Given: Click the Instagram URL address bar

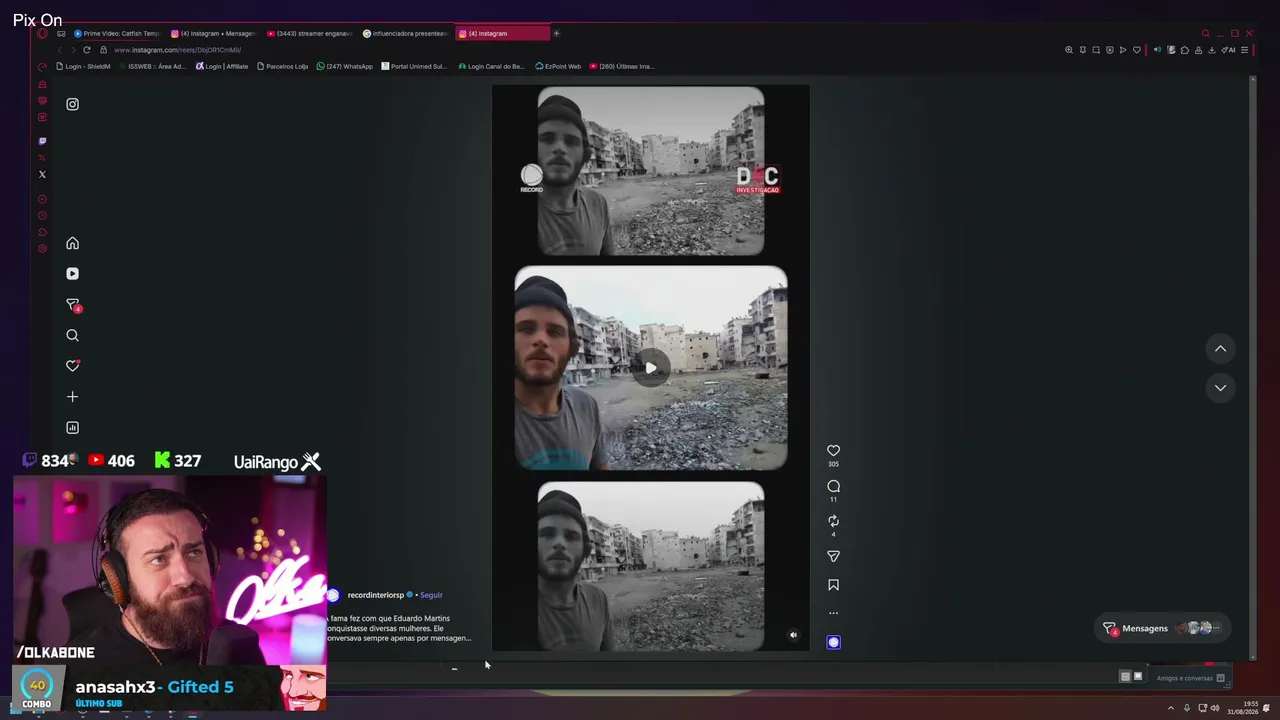Looking at the screenshot, I should point(177,50).
